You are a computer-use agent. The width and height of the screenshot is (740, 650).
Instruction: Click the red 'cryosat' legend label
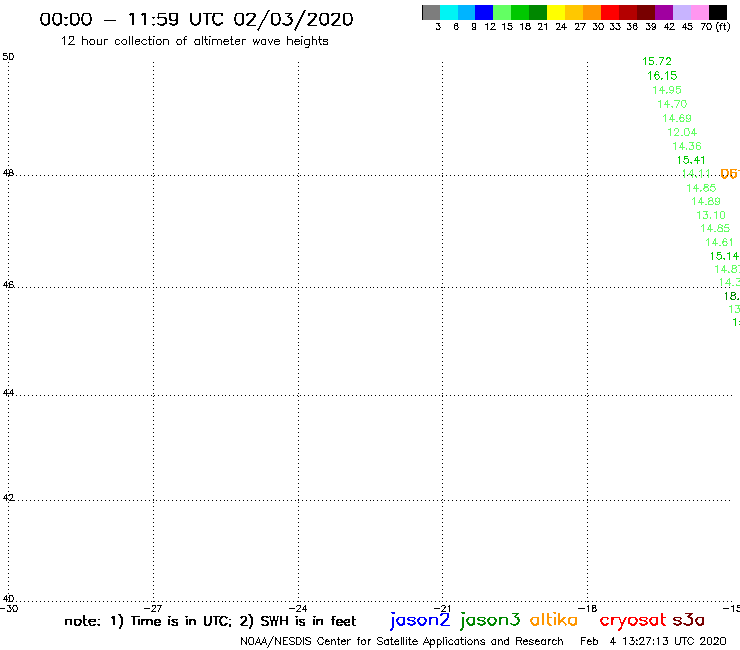[x=633, y=620]
